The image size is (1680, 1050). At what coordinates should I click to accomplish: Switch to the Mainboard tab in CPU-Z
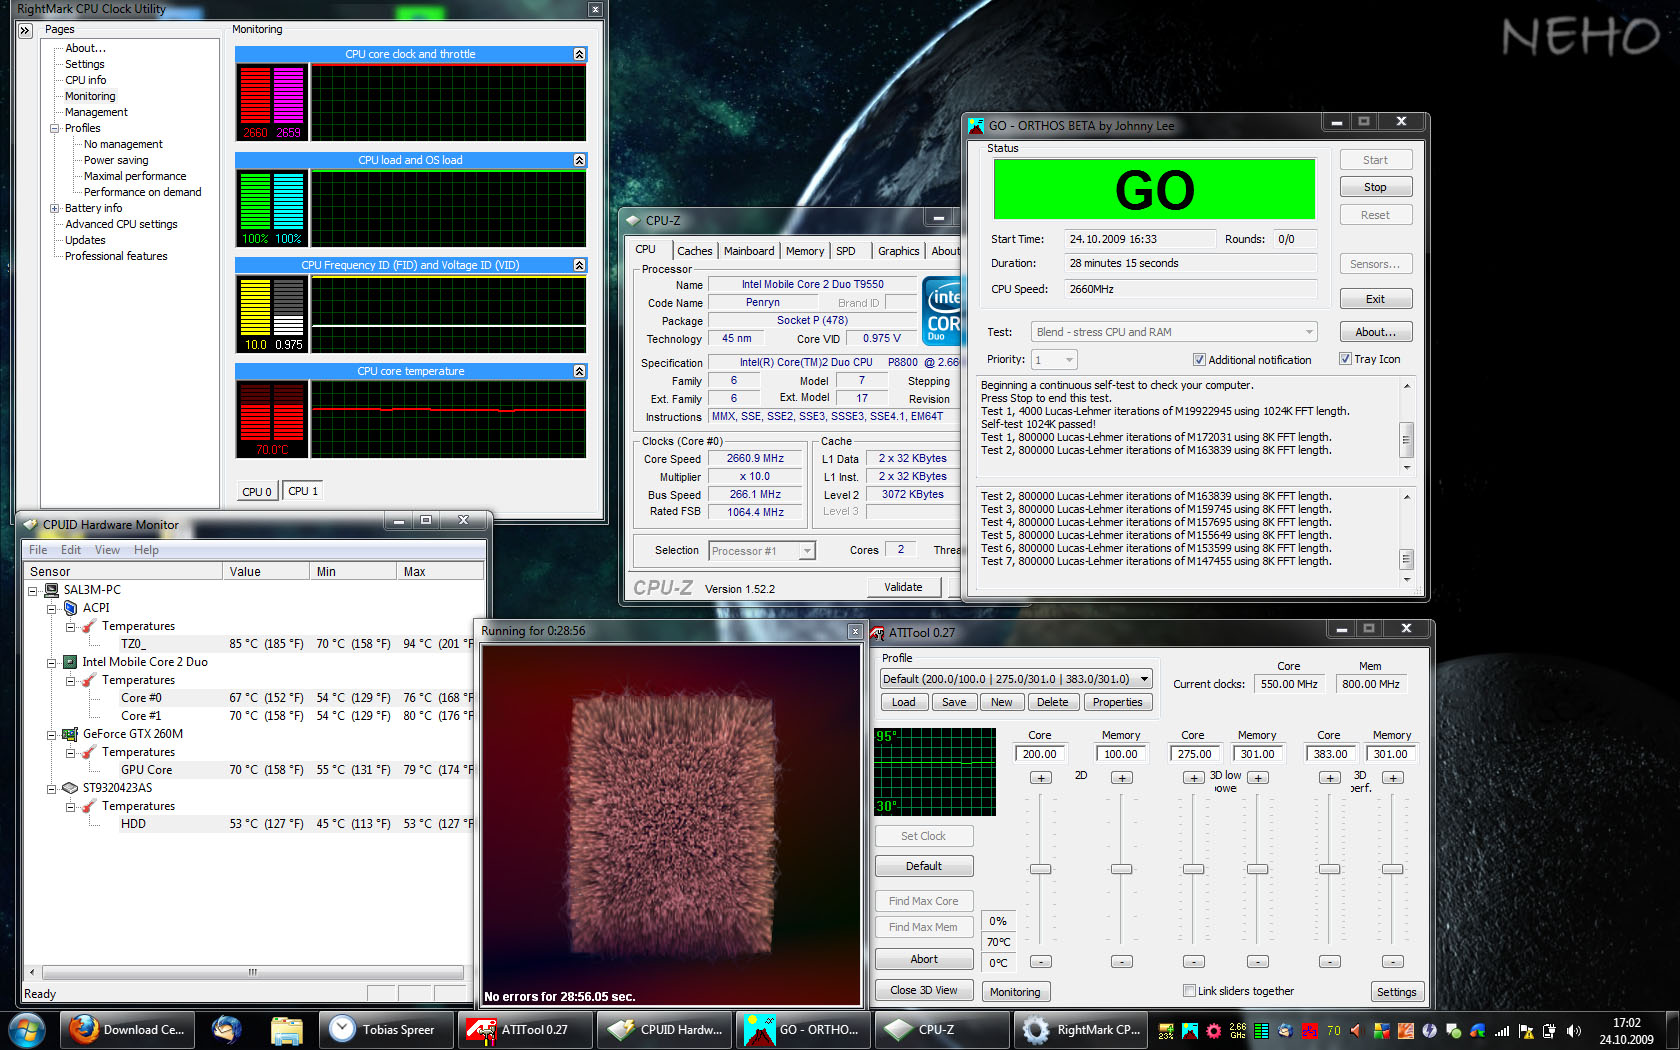(748, 251)
